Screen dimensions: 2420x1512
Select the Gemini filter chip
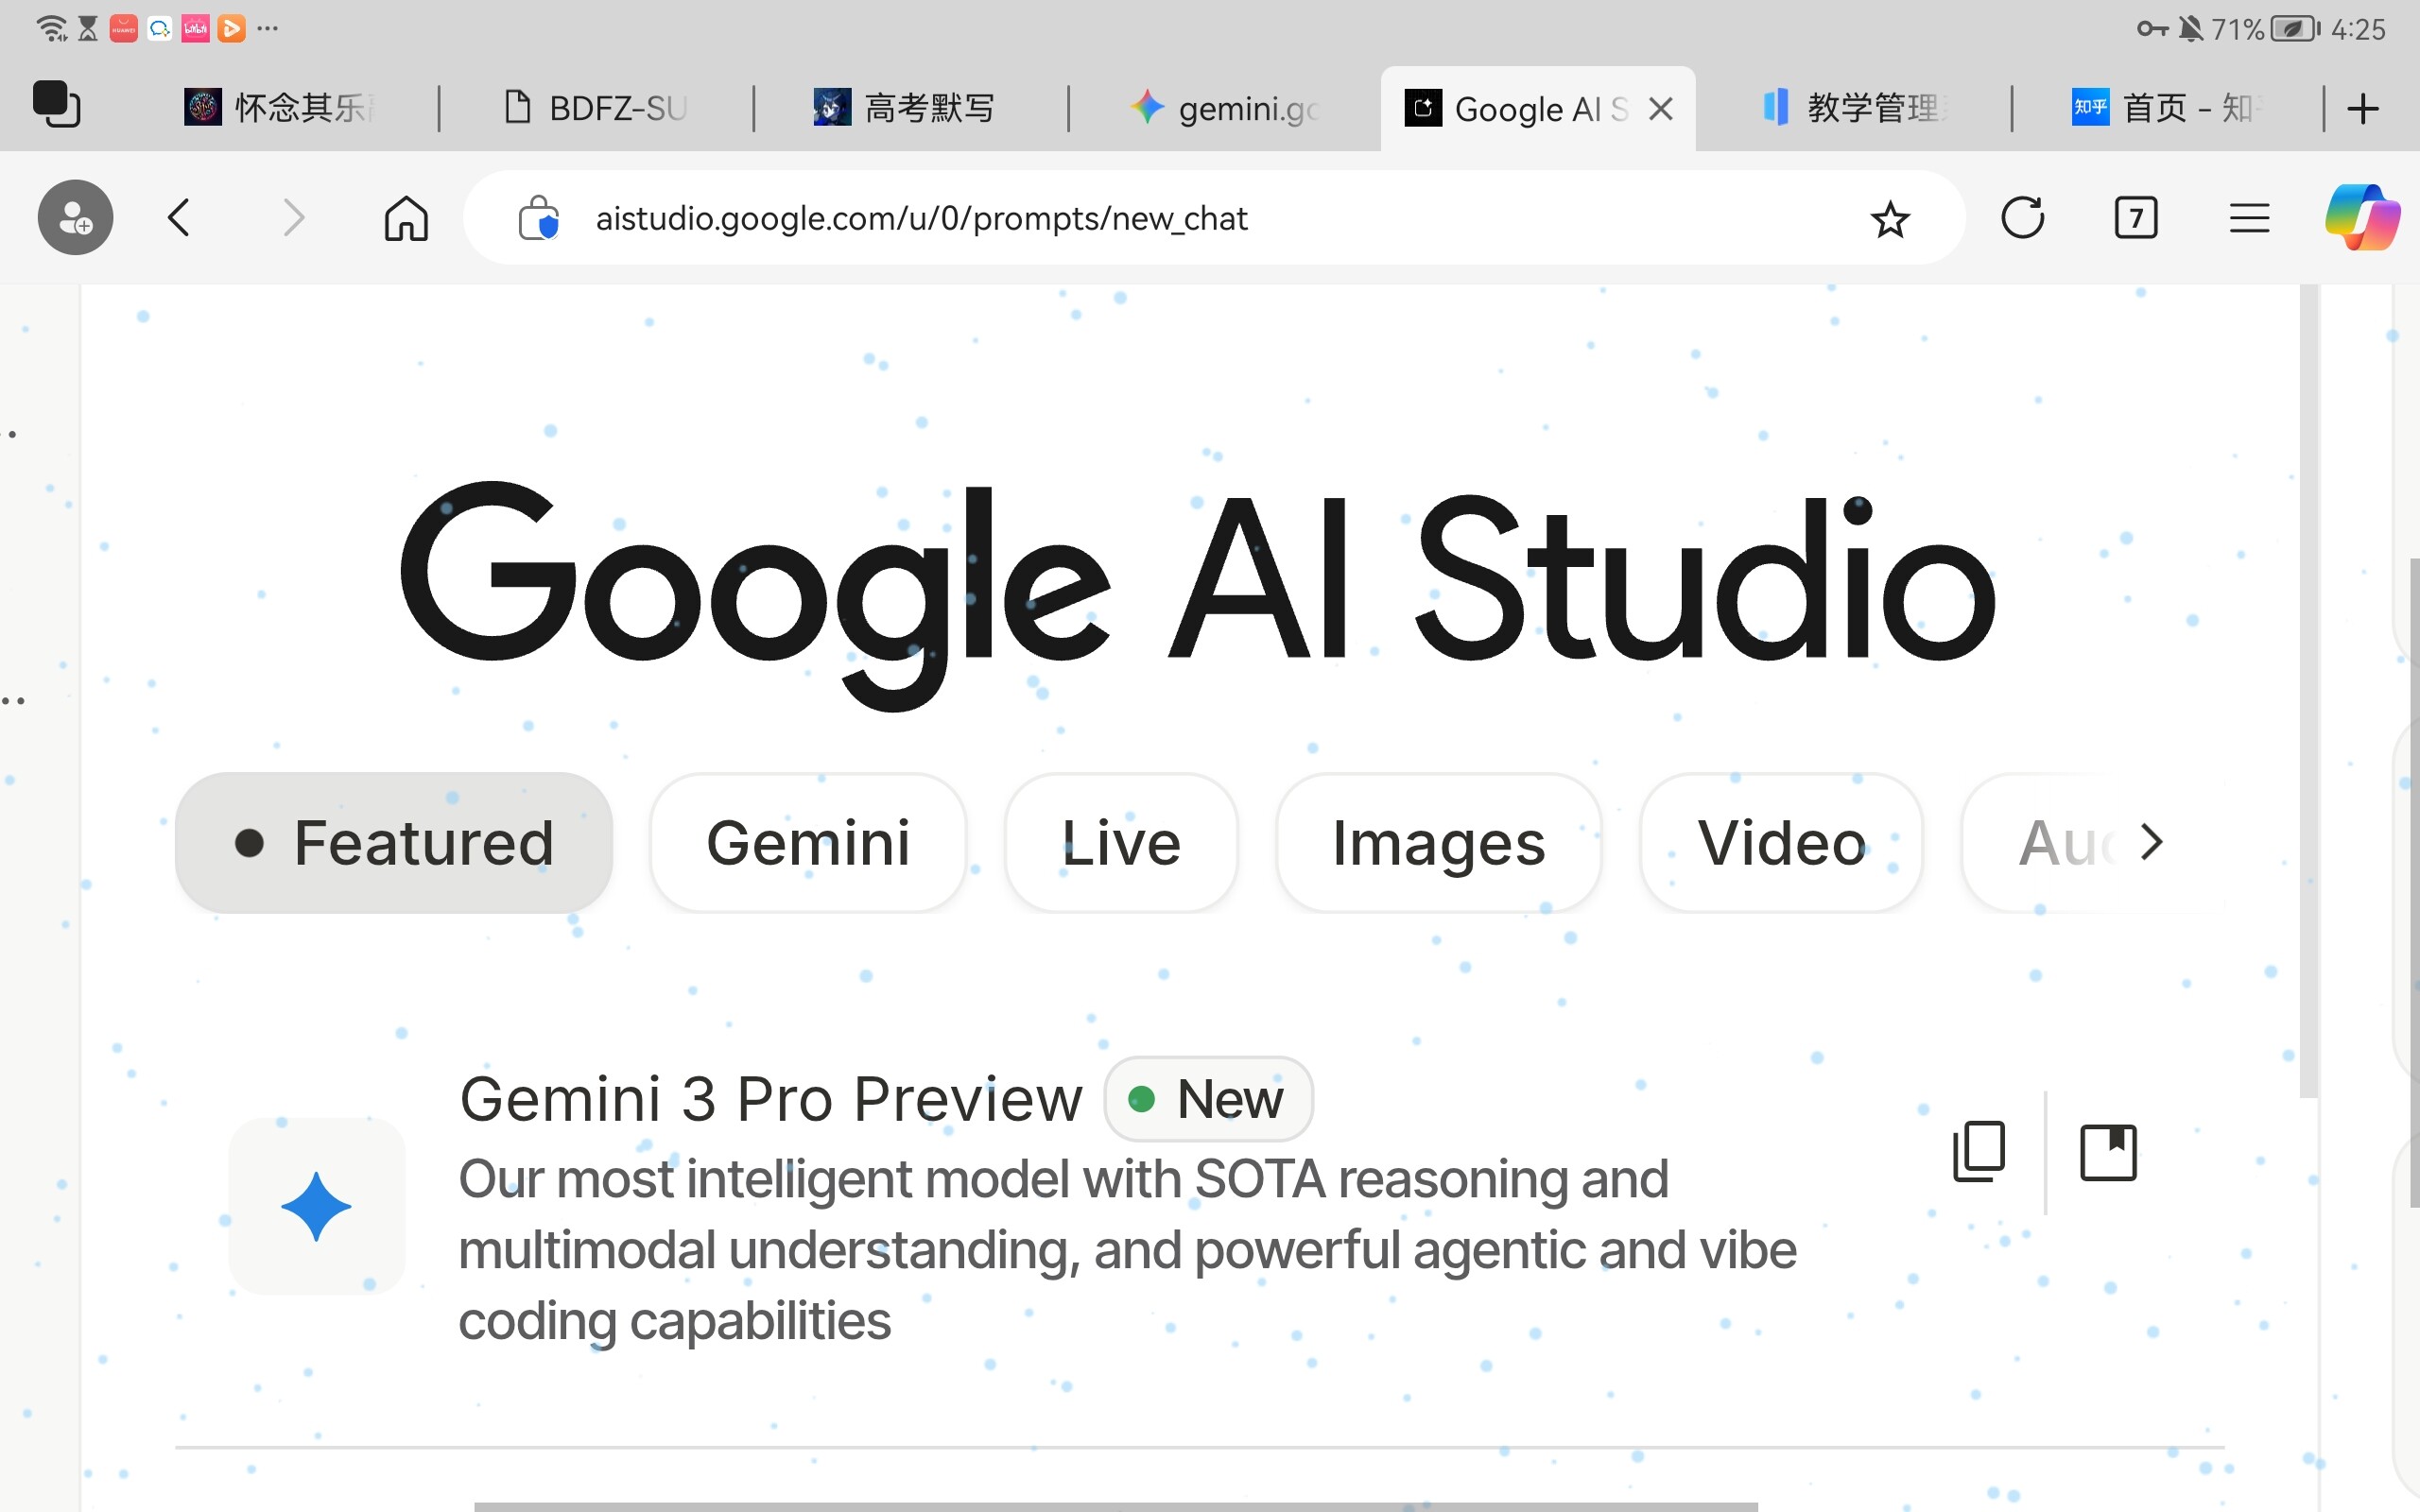coord(808,843)
